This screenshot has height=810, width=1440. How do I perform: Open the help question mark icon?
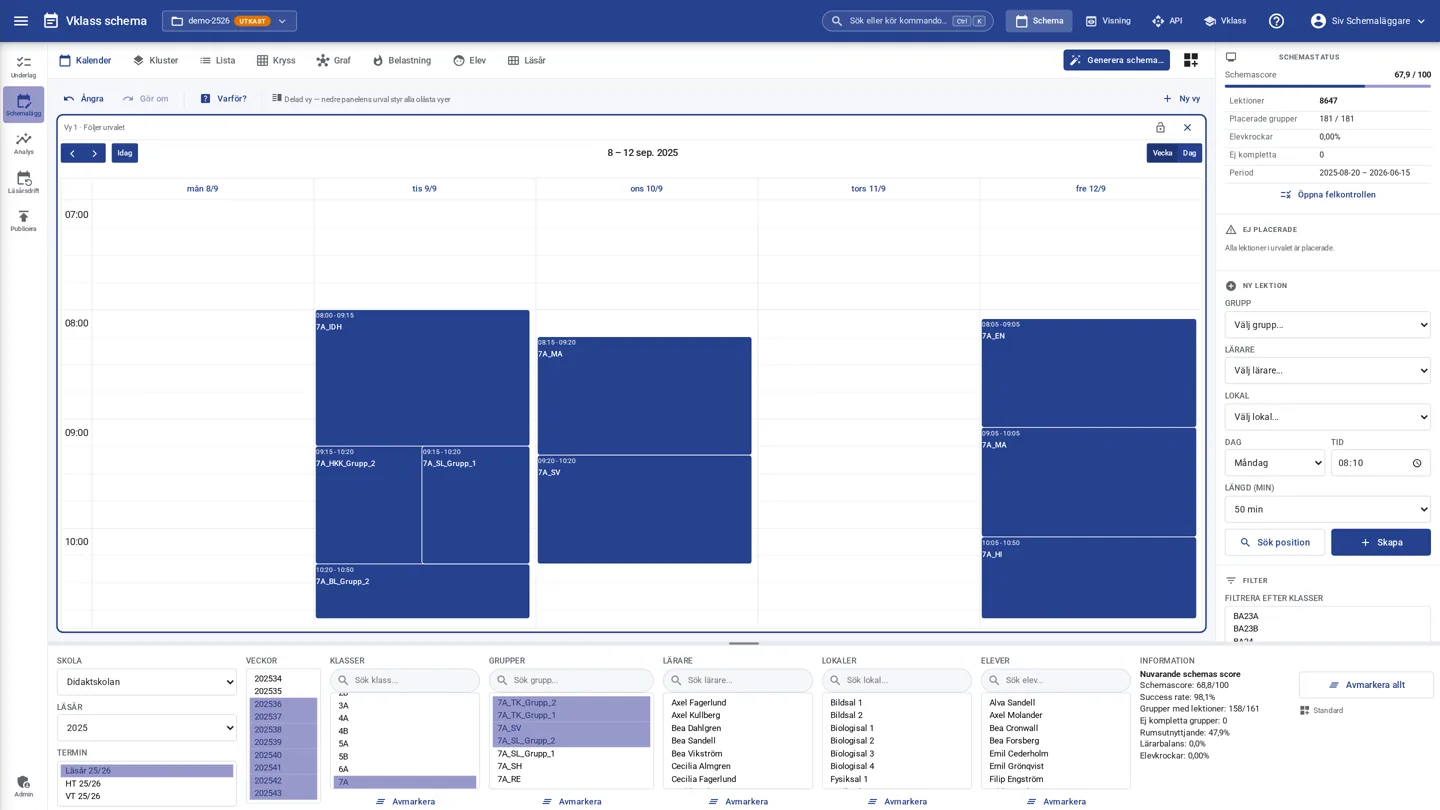(x=1276, y=21)
